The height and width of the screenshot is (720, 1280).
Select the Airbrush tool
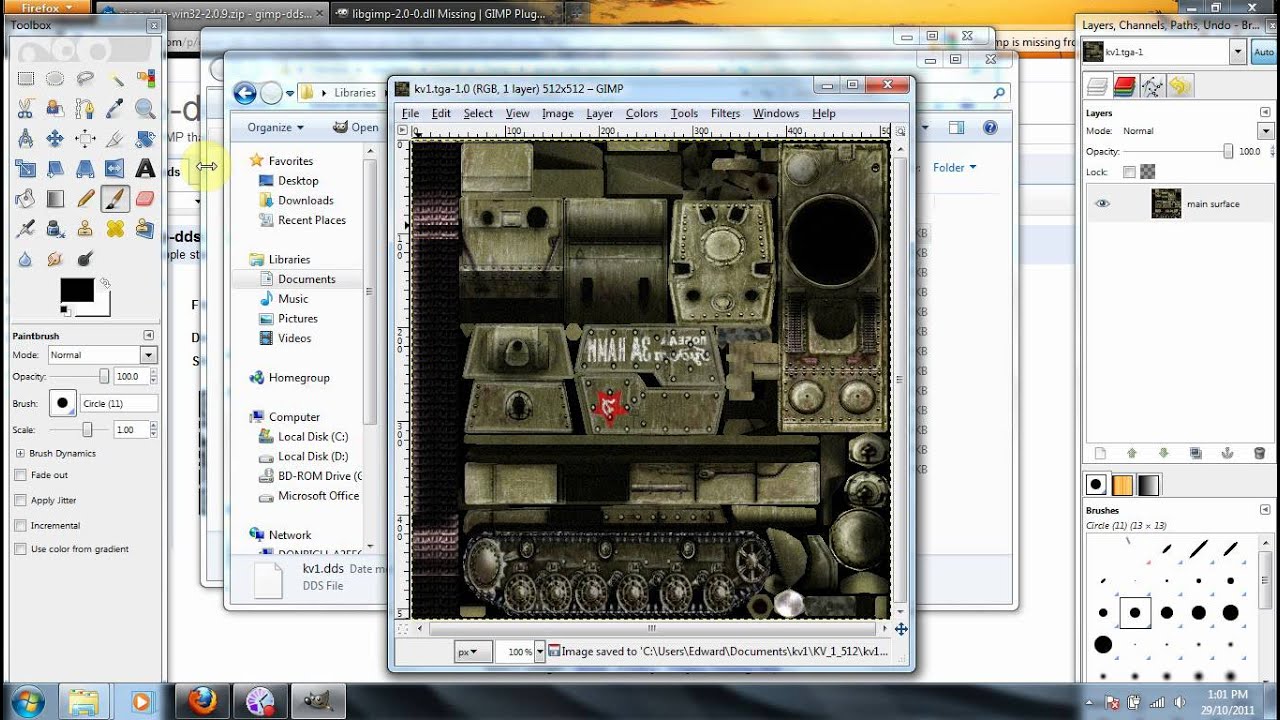click(x=25, y=228)
